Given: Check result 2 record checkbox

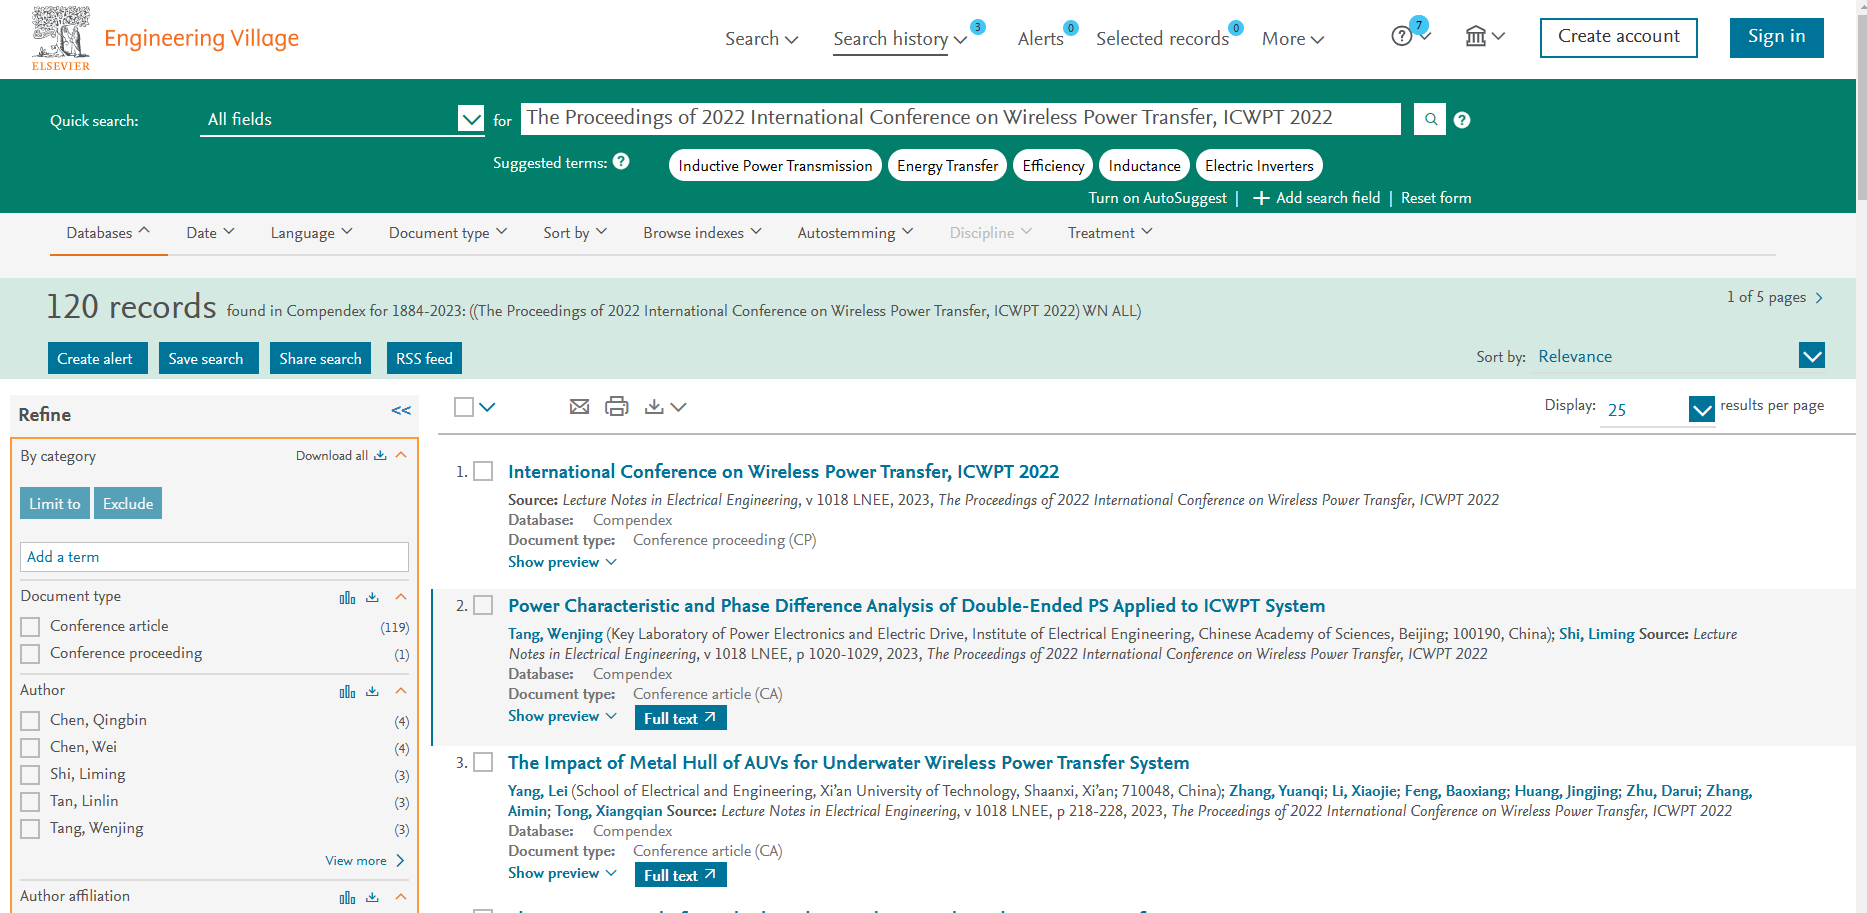Looking at the screenshot, I should click(483, 605).
